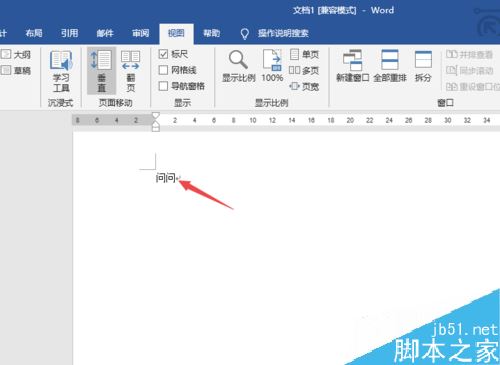Click Reset Window Position (重设窗口位置)
Viewport: 500px width, 365px height.
(473, 87)
